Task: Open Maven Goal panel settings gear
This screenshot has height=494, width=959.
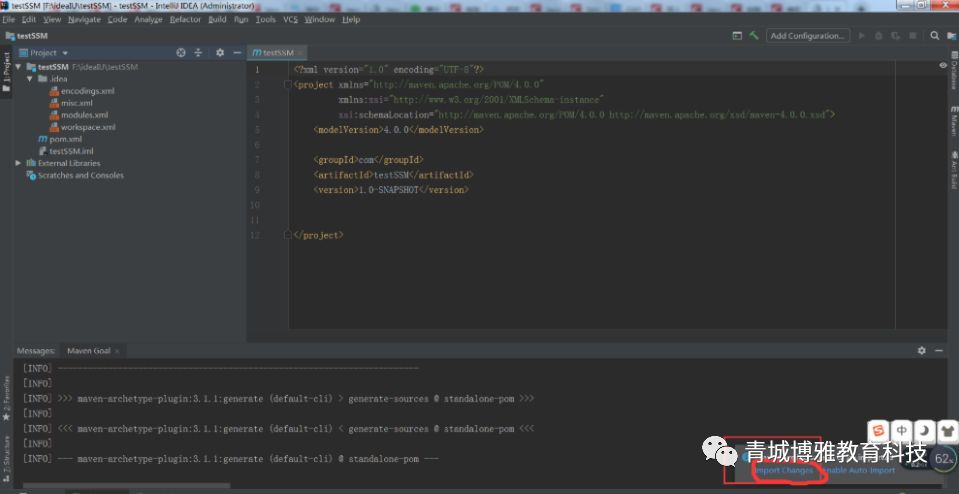Action: pos(922,350)
